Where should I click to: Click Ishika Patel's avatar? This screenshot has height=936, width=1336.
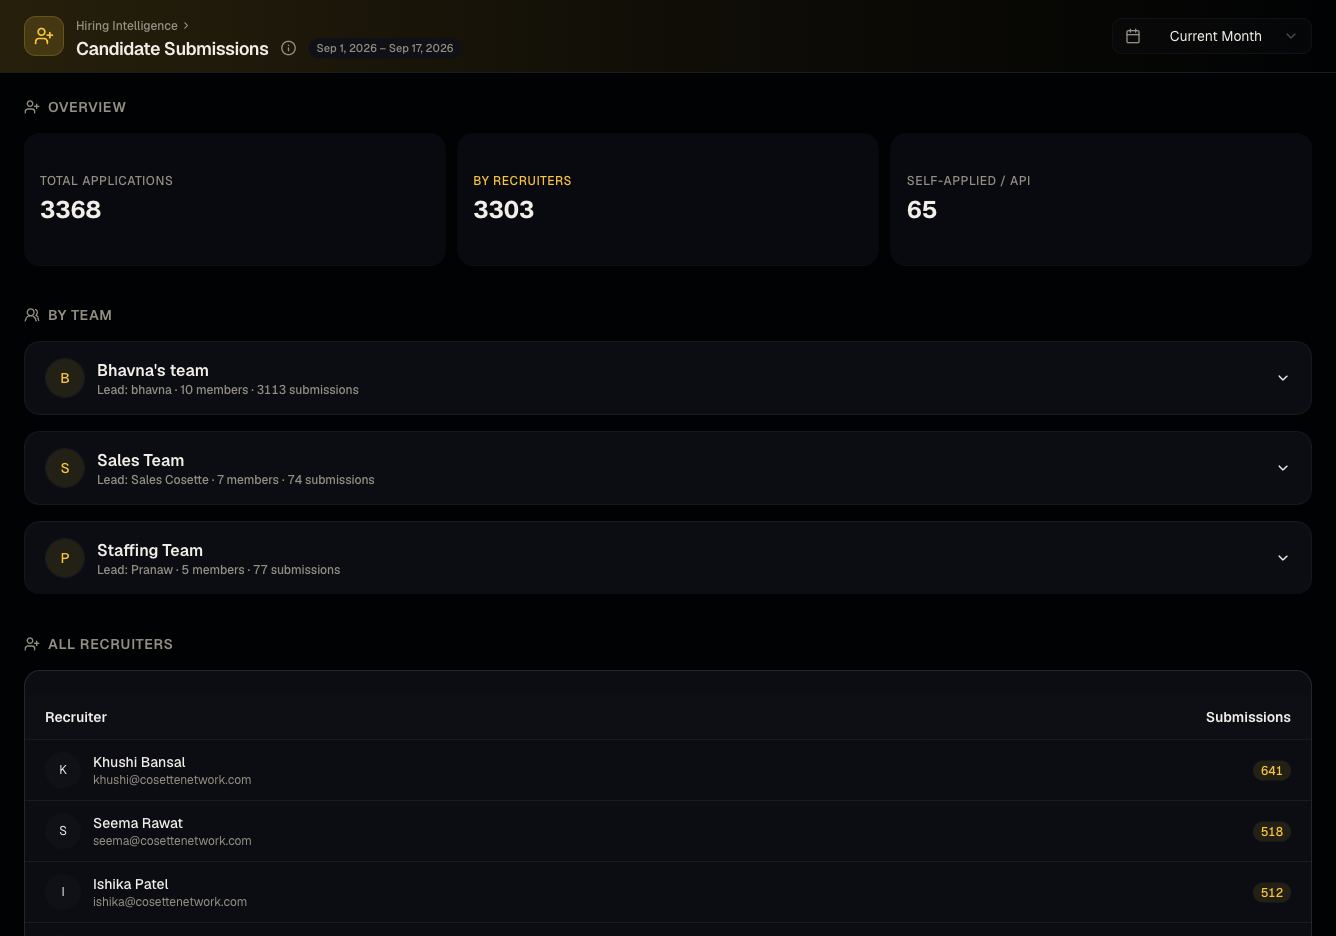tap(63, 892)
